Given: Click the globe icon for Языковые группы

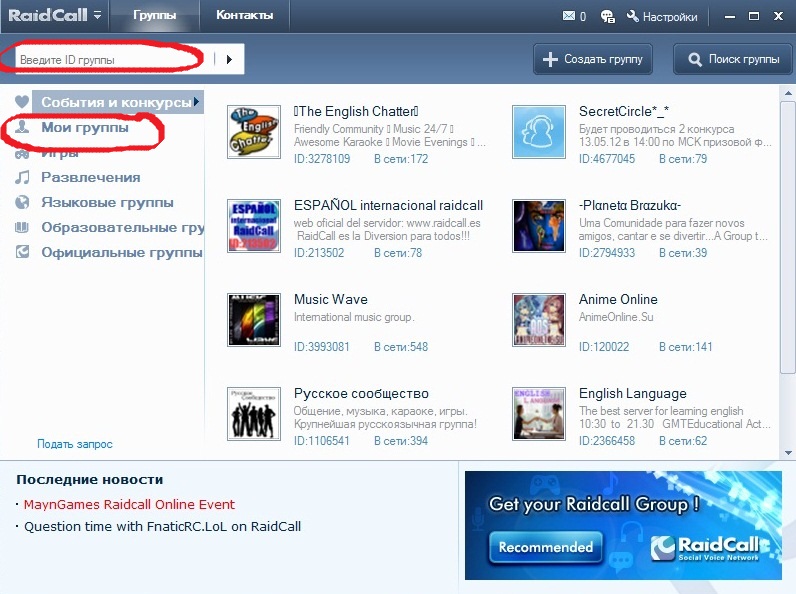Looking at the screenshot, I should [x=22, y=202].
